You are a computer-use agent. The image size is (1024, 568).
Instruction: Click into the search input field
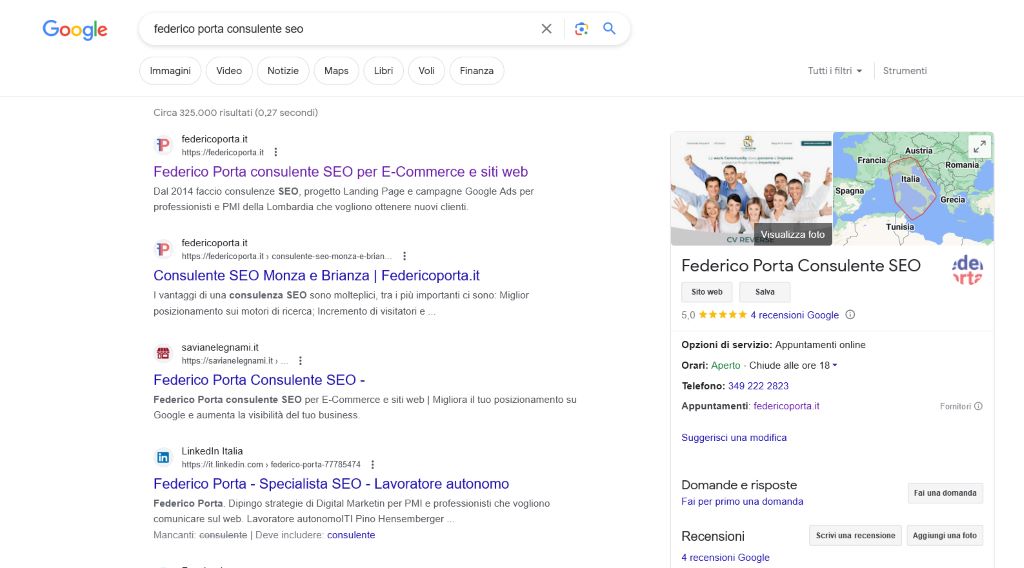tap(340, 29)
